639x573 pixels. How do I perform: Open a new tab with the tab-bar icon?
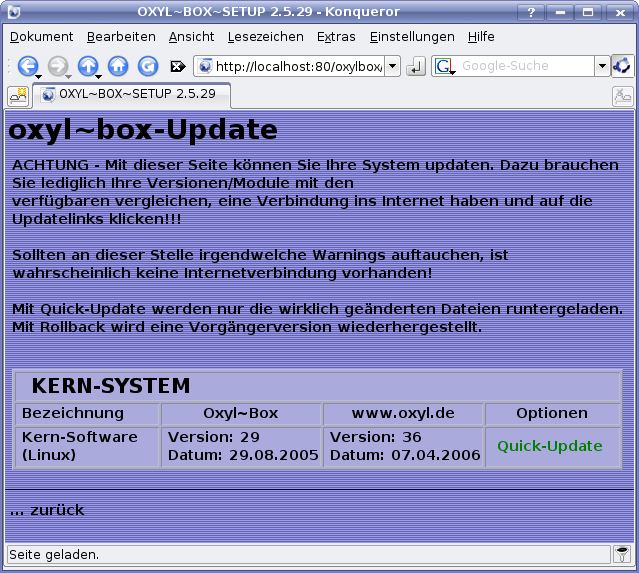pyautogui.click(x=18, y=97)
